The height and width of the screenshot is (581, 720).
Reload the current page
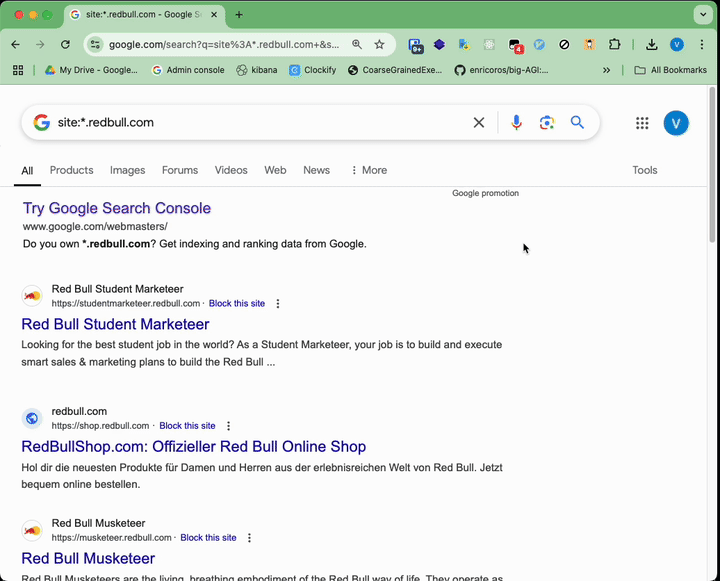click(65, 45)
